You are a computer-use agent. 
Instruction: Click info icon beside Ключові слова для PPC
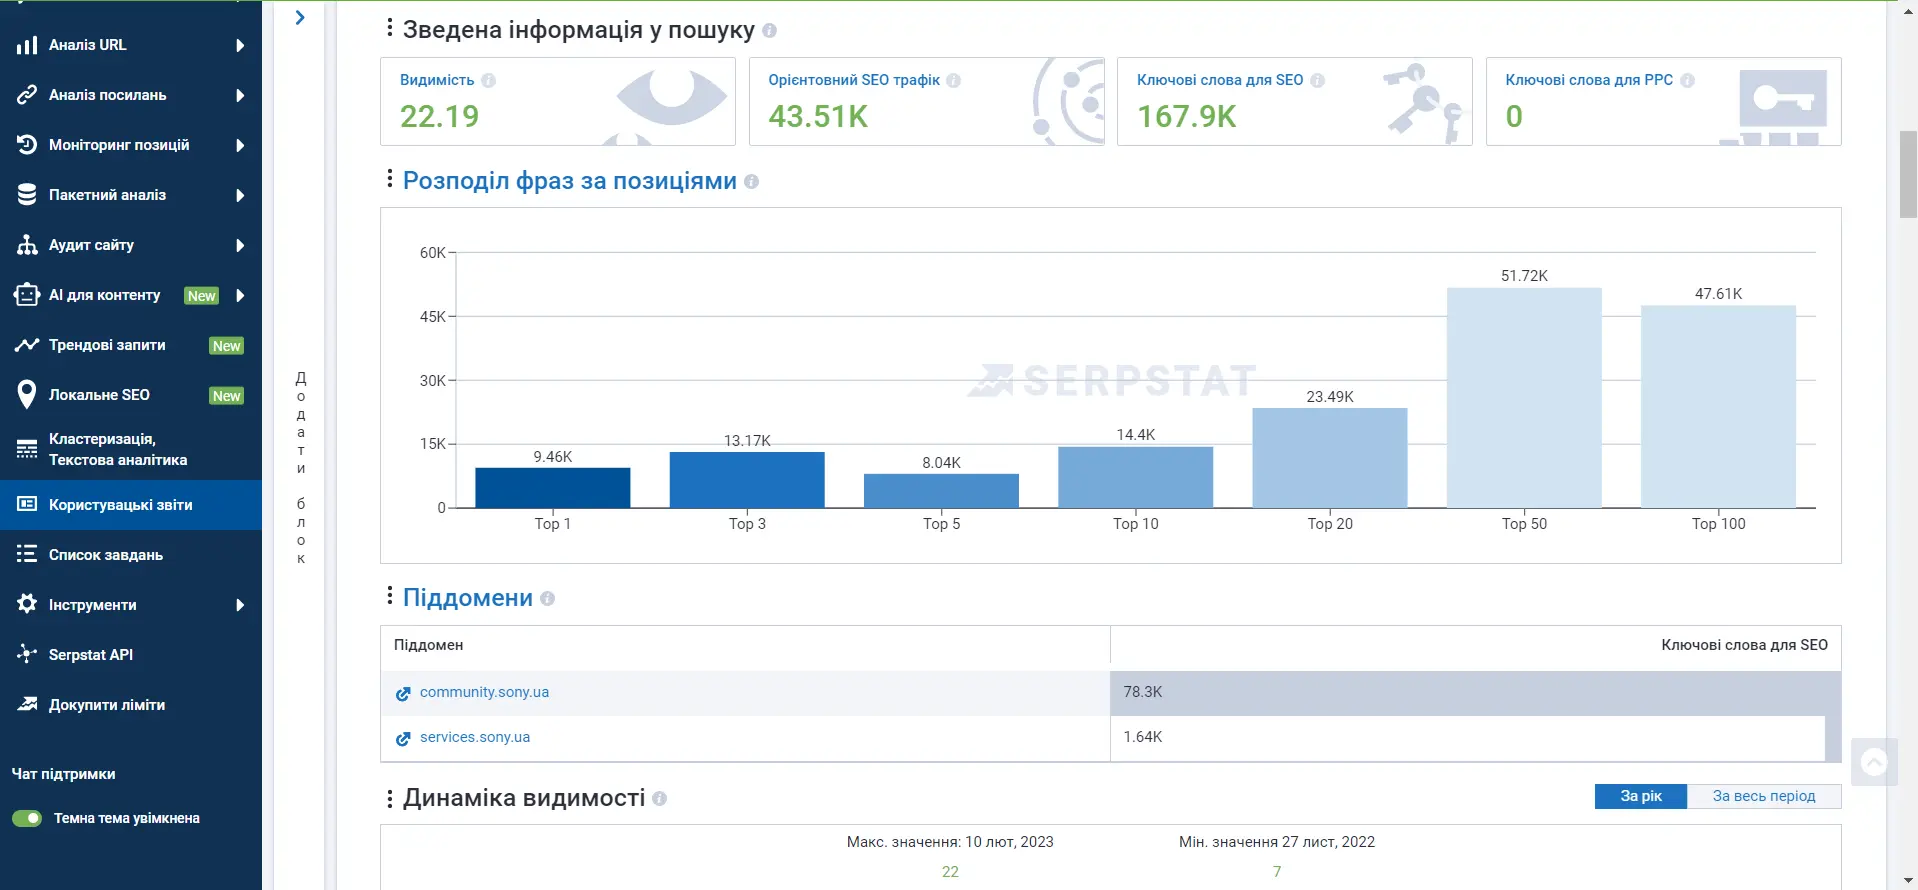click(x=1688, y=81)
